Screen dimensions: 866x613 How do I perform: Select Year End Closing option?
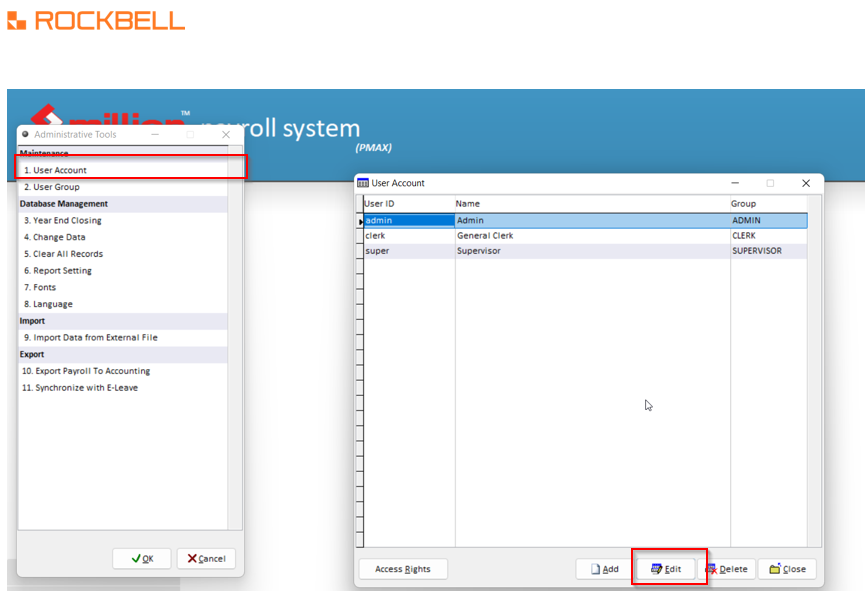tap(123, 220)
